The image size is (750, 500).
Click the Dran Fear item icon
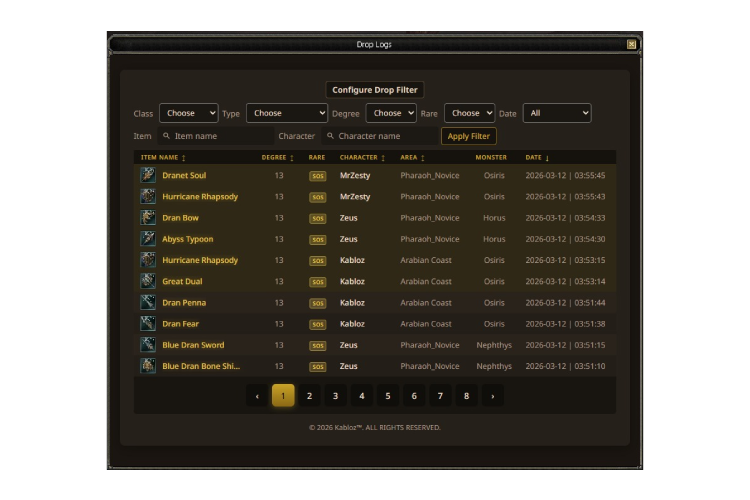[x=148, y=324]
